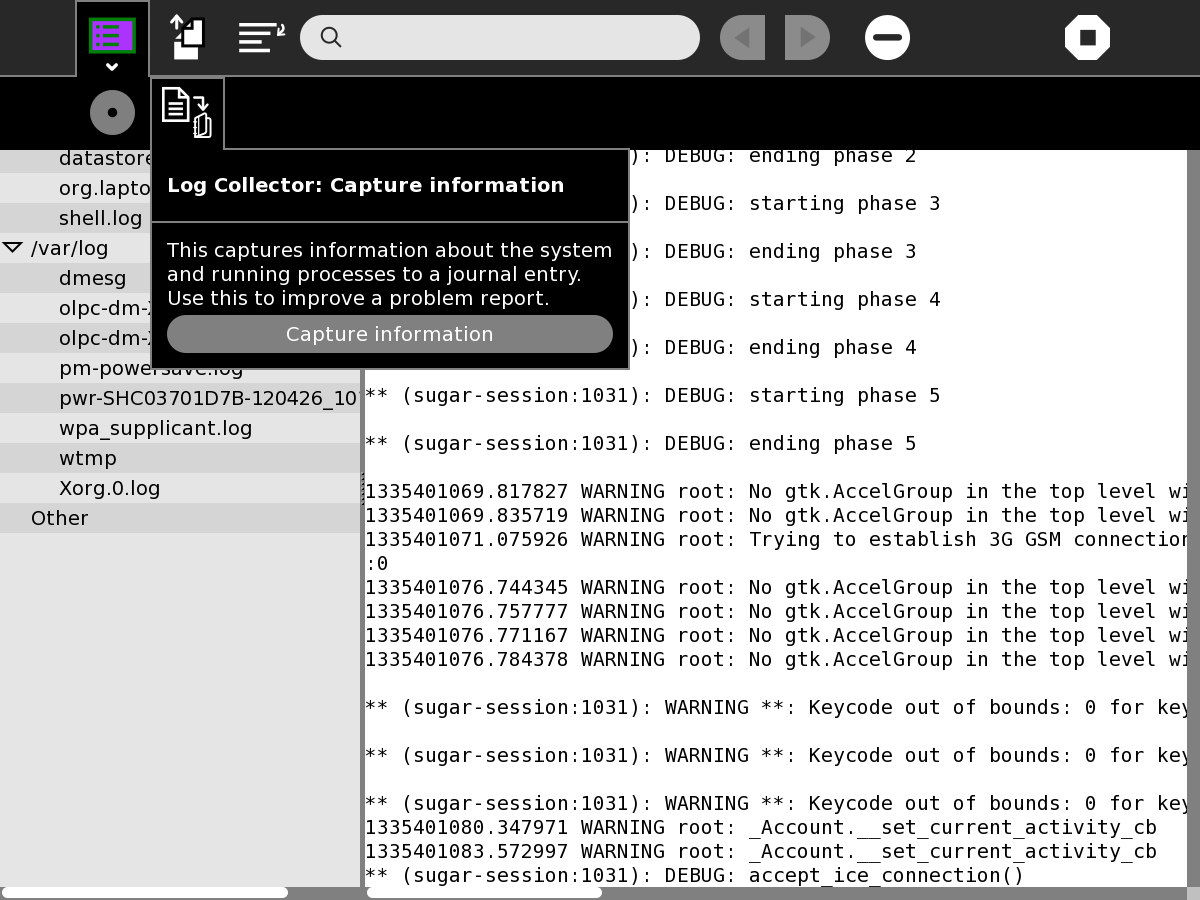Click the minus-circle delete log icon
The height and width of the screenshot is (900, 1200).
887,38
